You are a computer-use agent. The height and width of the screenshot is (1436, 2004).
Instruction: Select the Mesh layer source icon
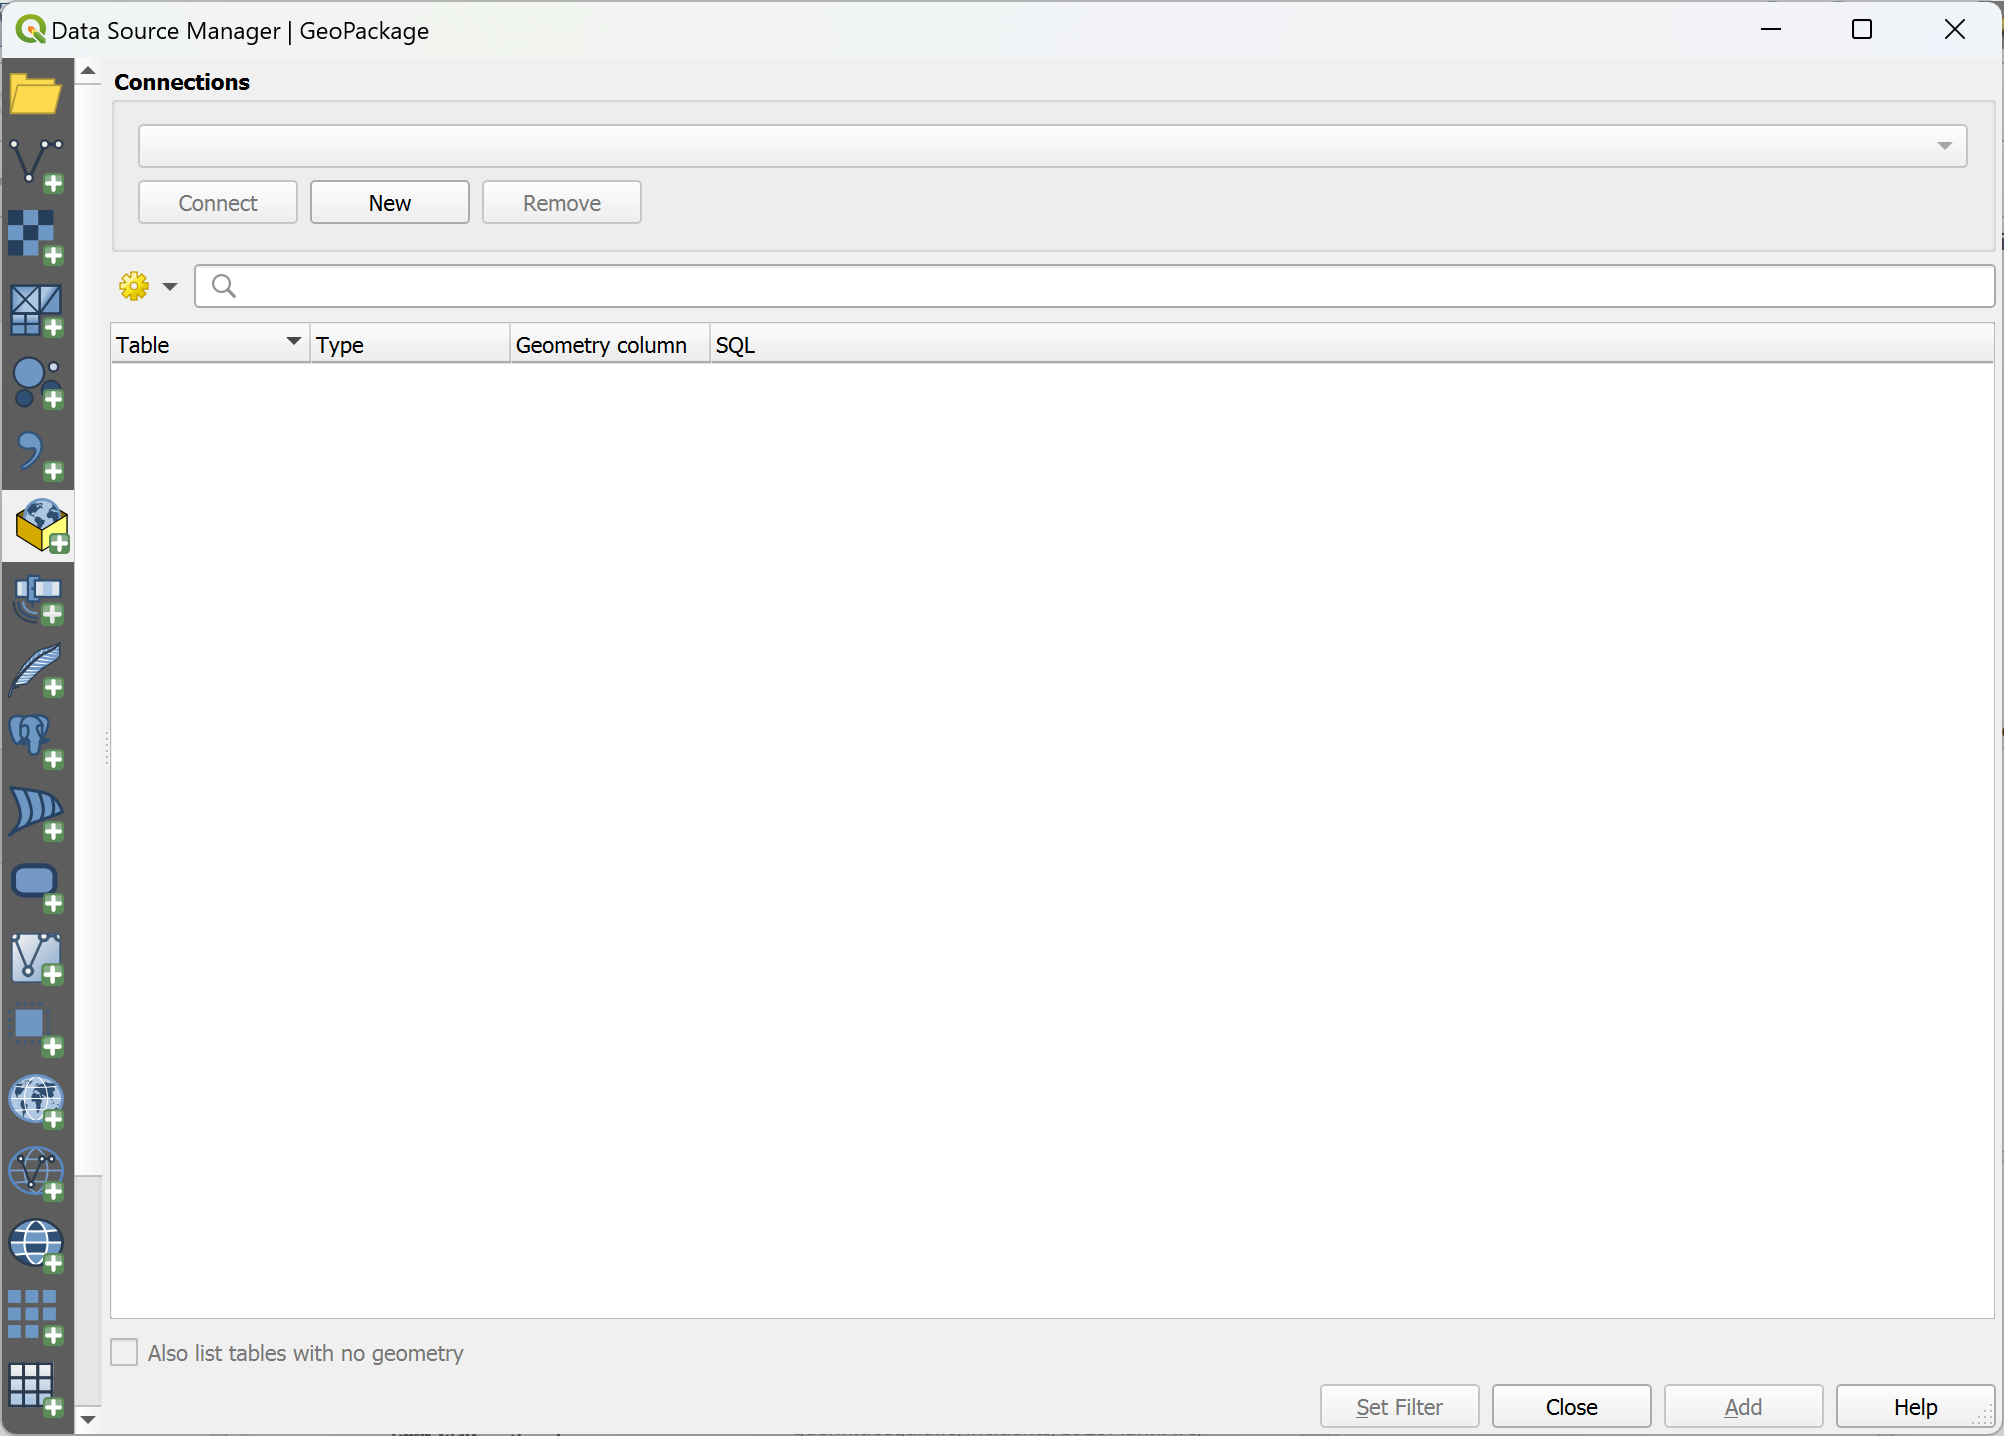tap(36, 310)
